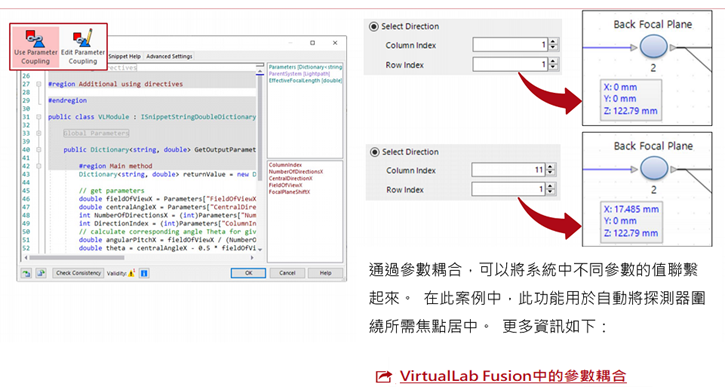
Task: Click the lower Back Focal Plane element
Action: pos(653,168)
